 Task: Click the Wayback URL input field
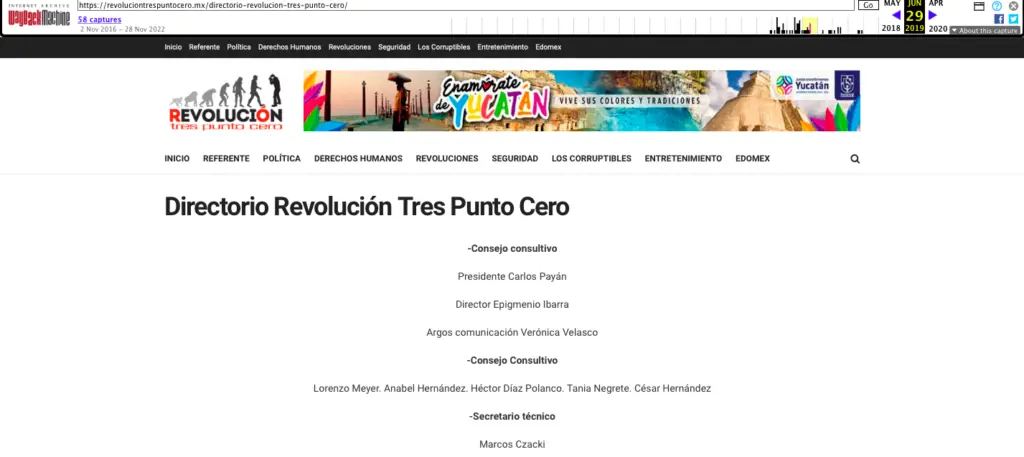[x=465, y=5]
